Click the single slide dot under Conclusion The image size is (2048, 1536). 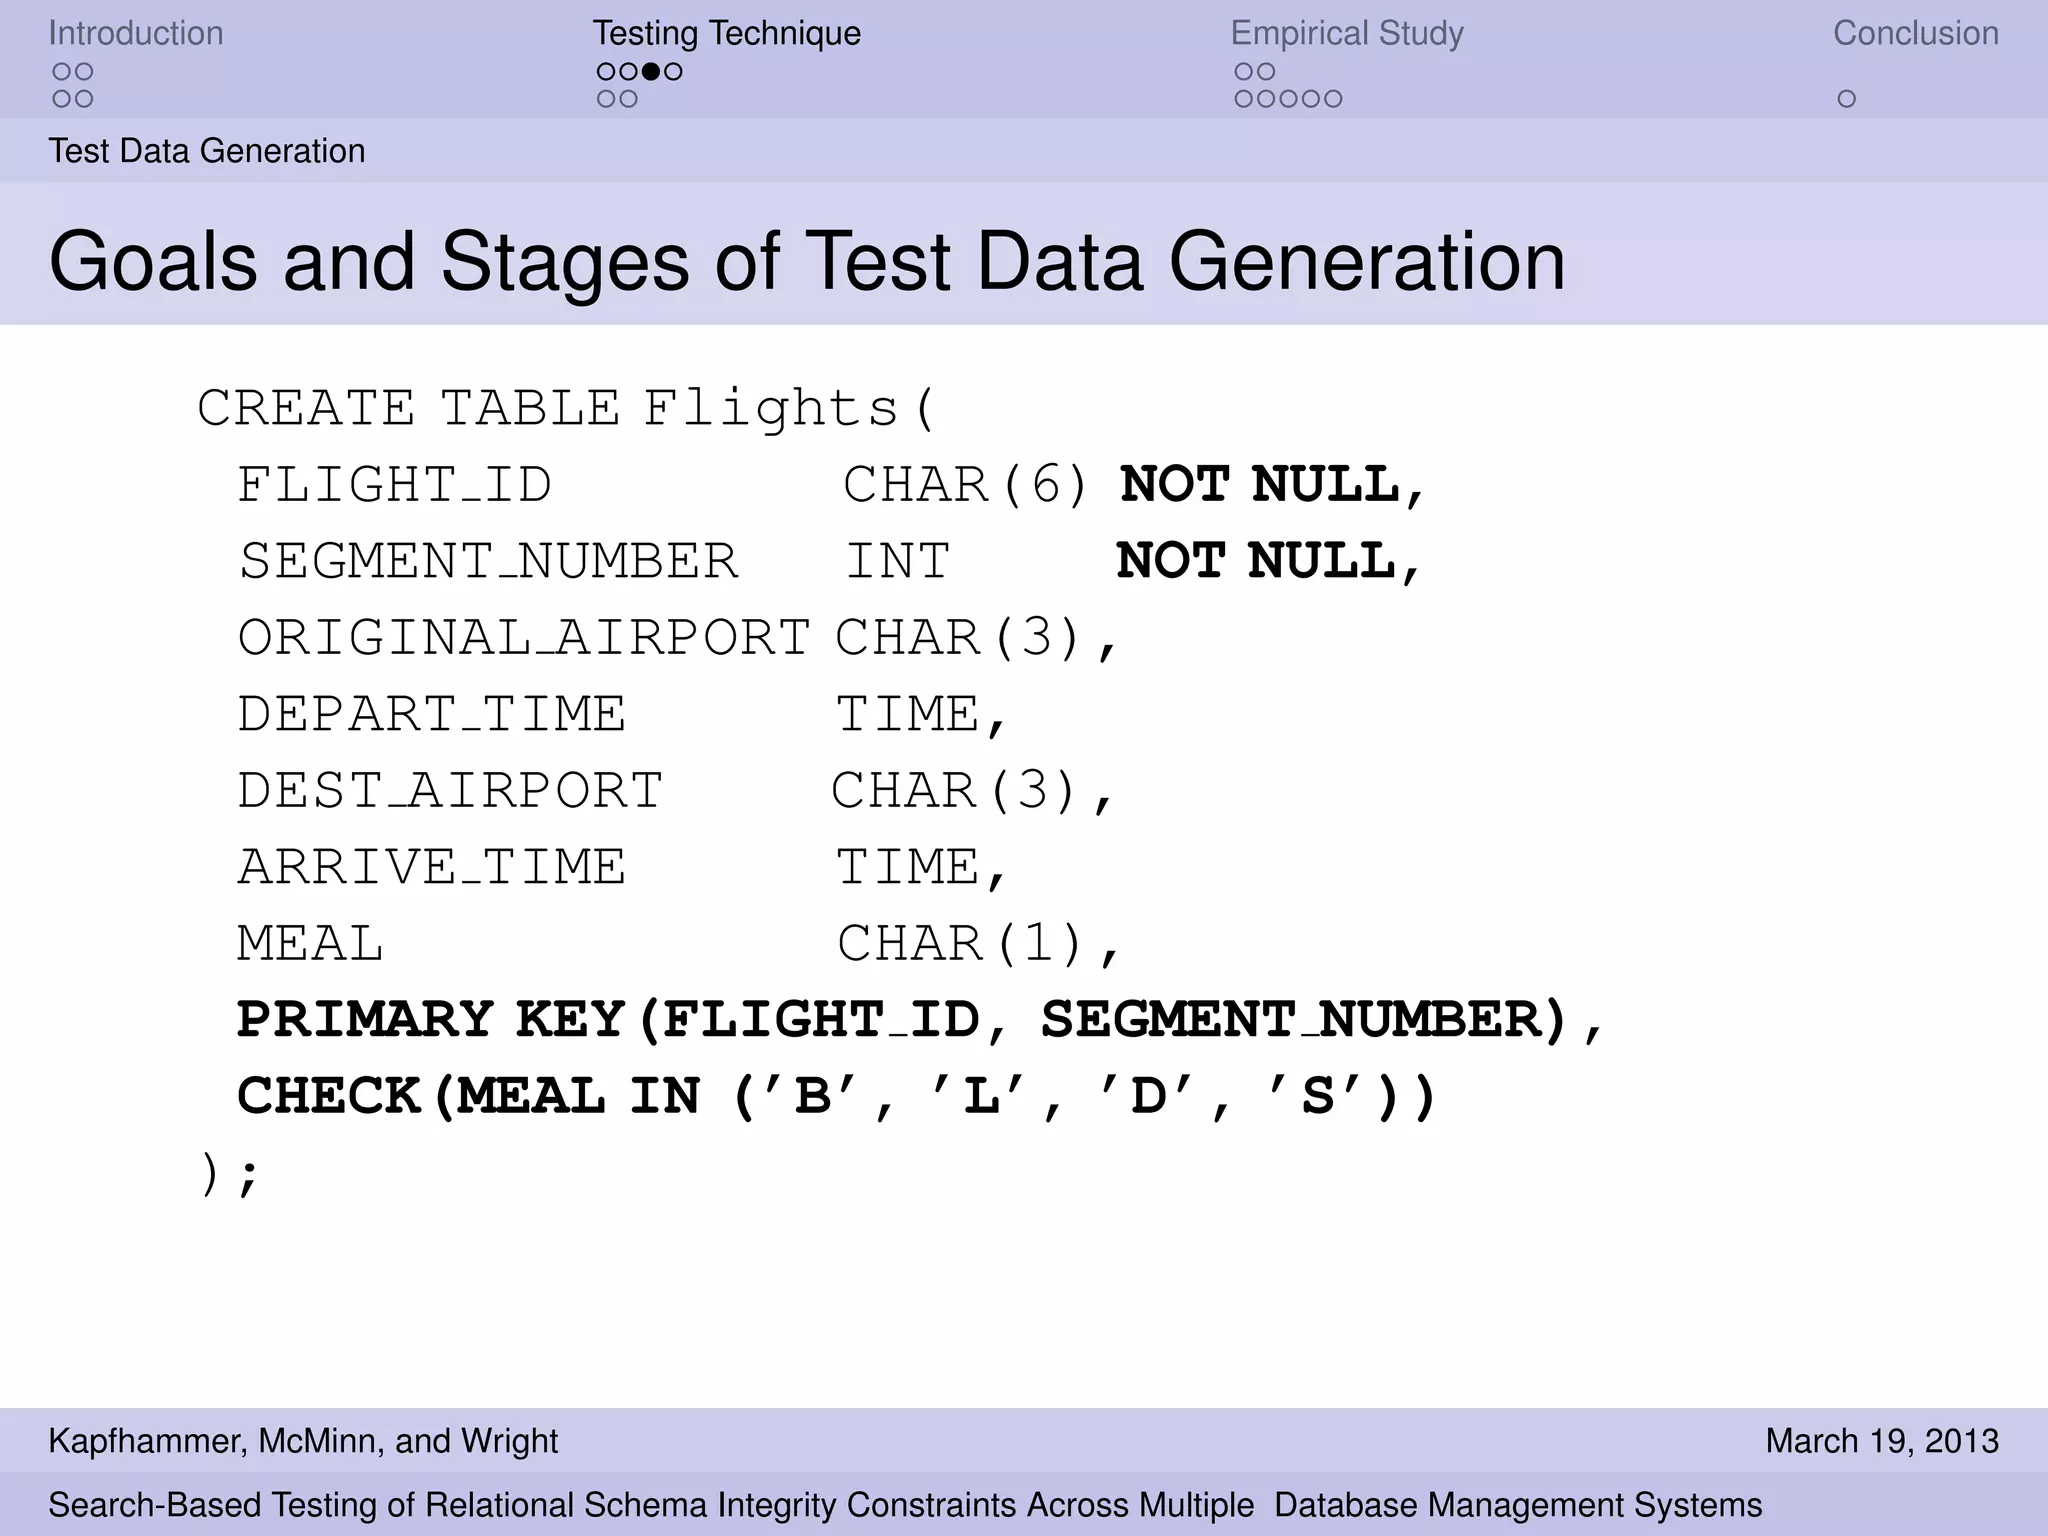click(1847, 99)
